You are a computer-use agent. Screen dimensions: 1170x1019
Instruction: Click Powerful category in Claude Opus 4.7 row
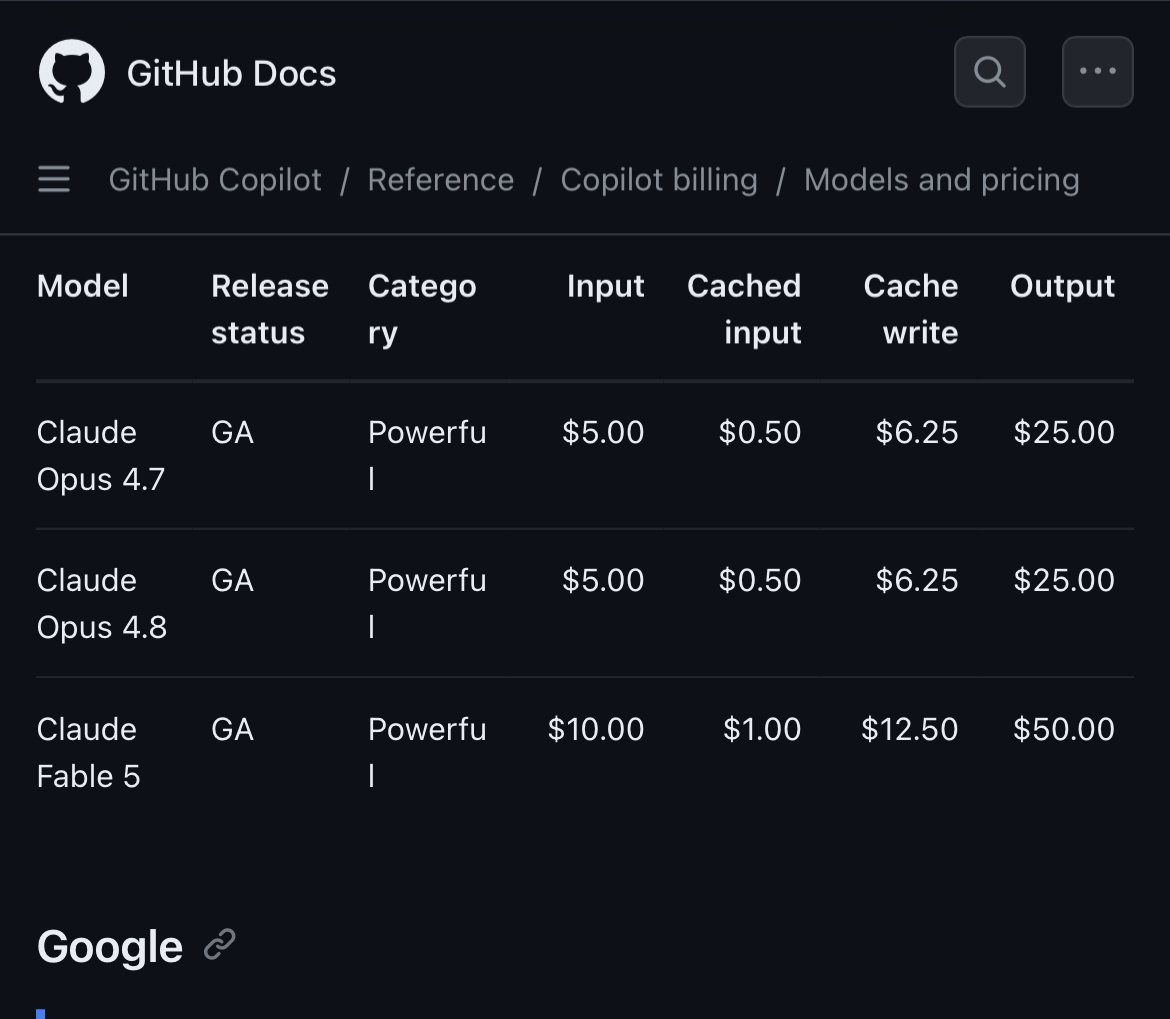coord(427,454)
